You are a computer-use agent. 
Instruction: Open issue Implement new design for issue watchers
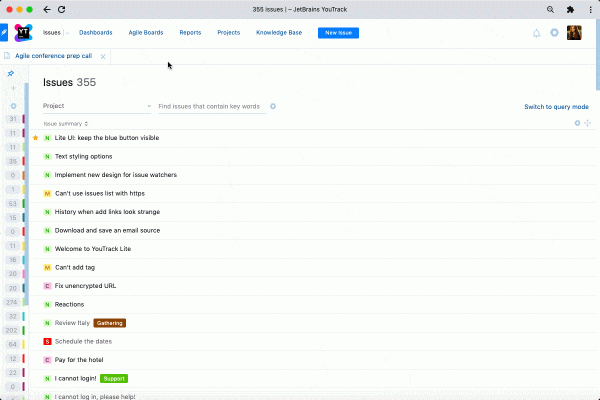pyautogui.click(x=116, y=175)
